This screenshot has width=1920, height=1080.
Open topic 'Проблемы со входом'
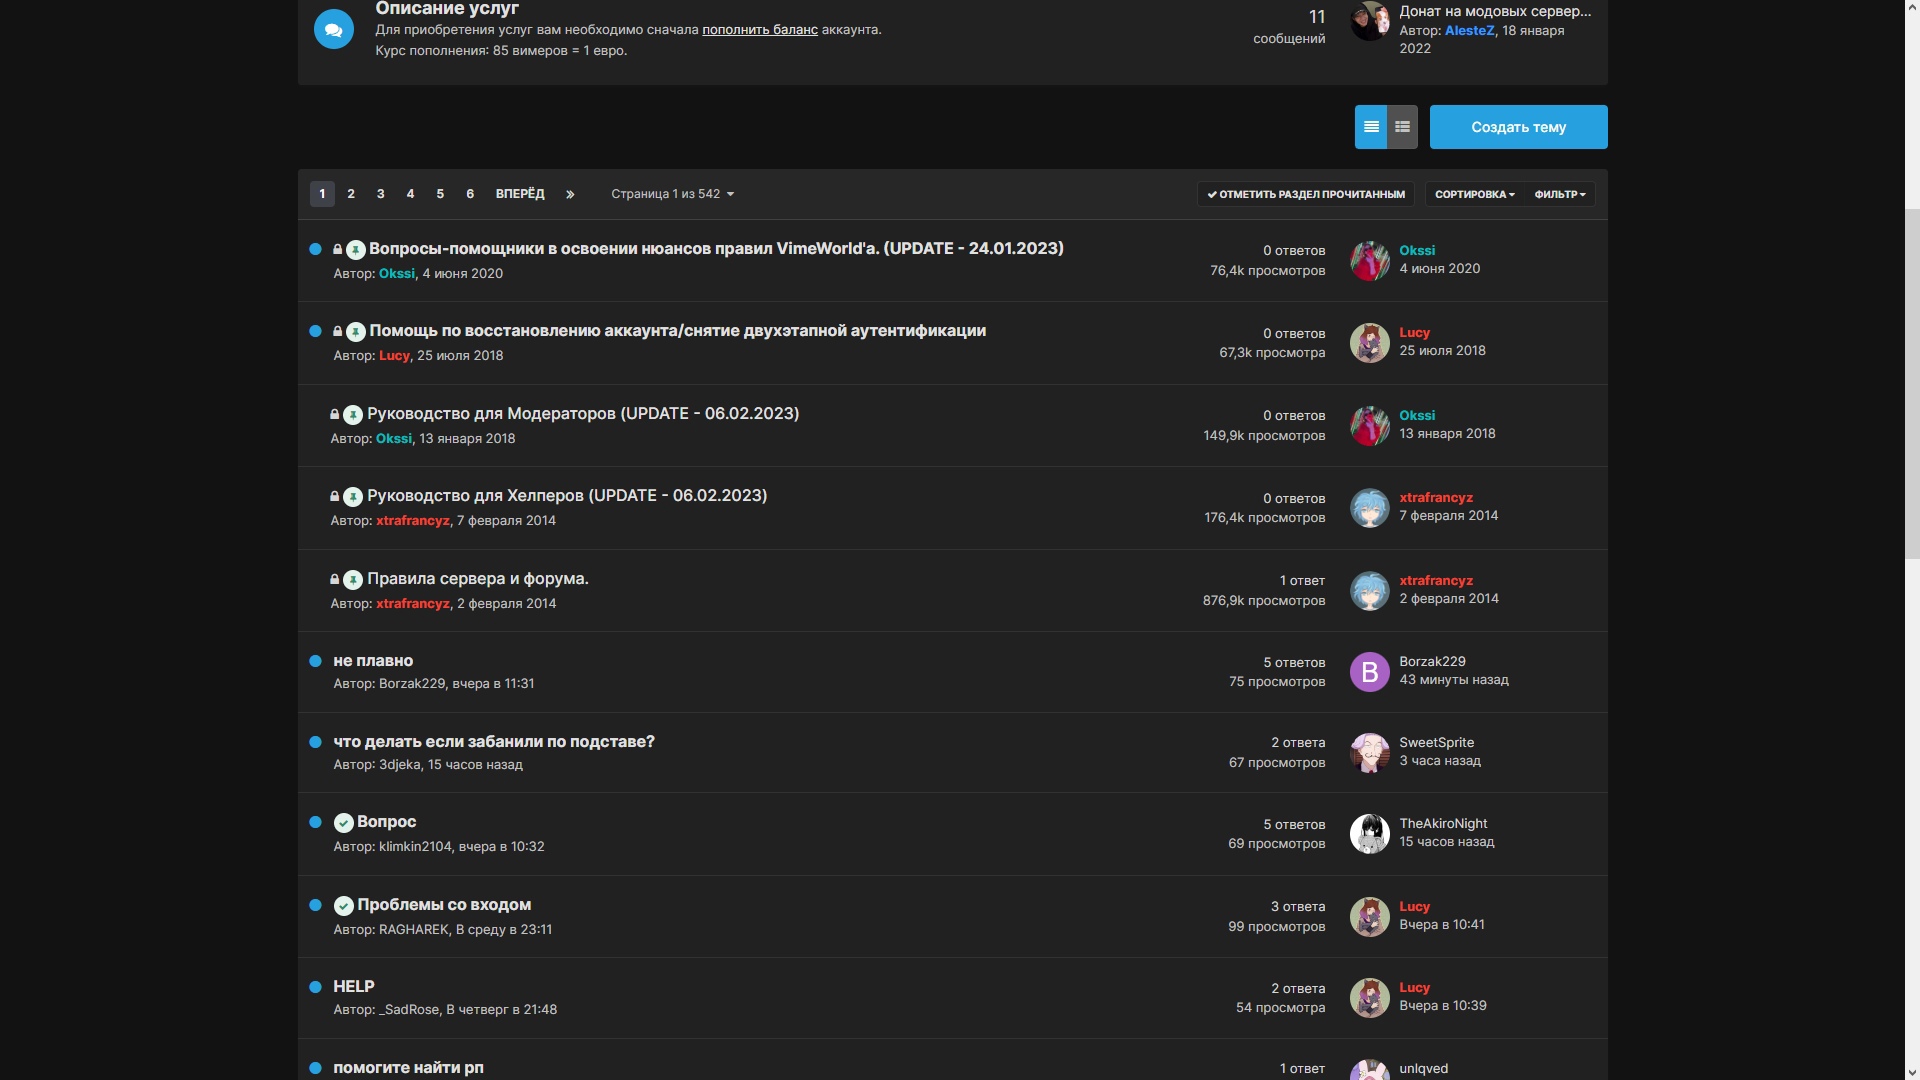click(444, 905)
